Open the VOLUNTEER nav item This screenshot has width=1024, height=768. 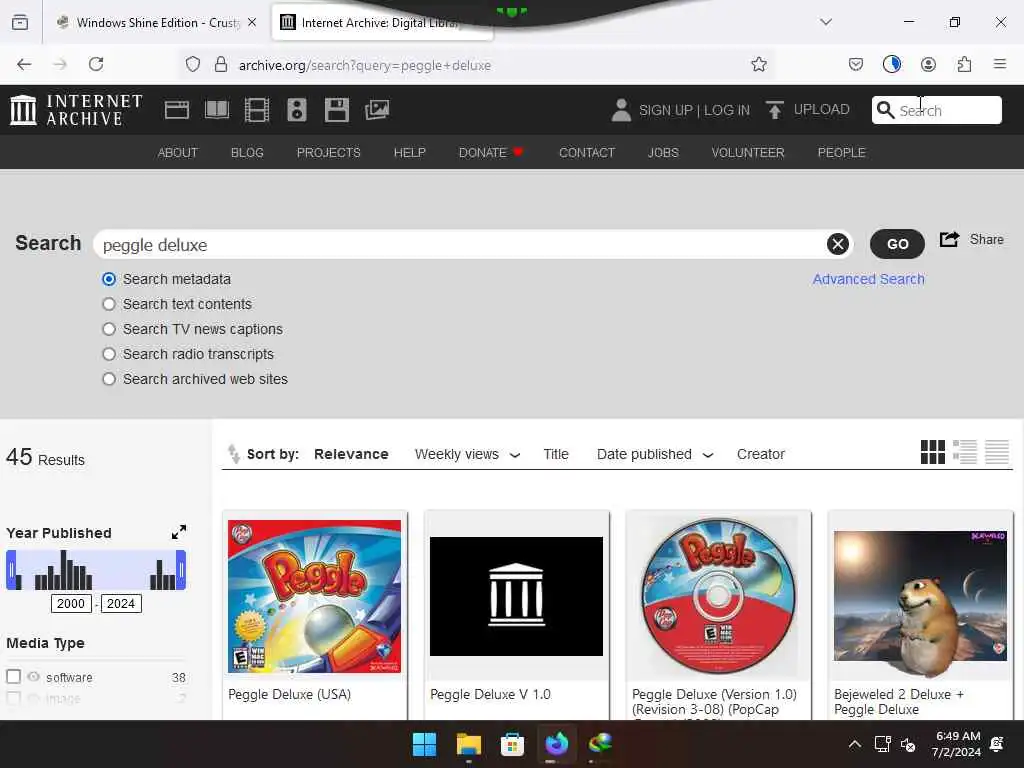point(748,152)
